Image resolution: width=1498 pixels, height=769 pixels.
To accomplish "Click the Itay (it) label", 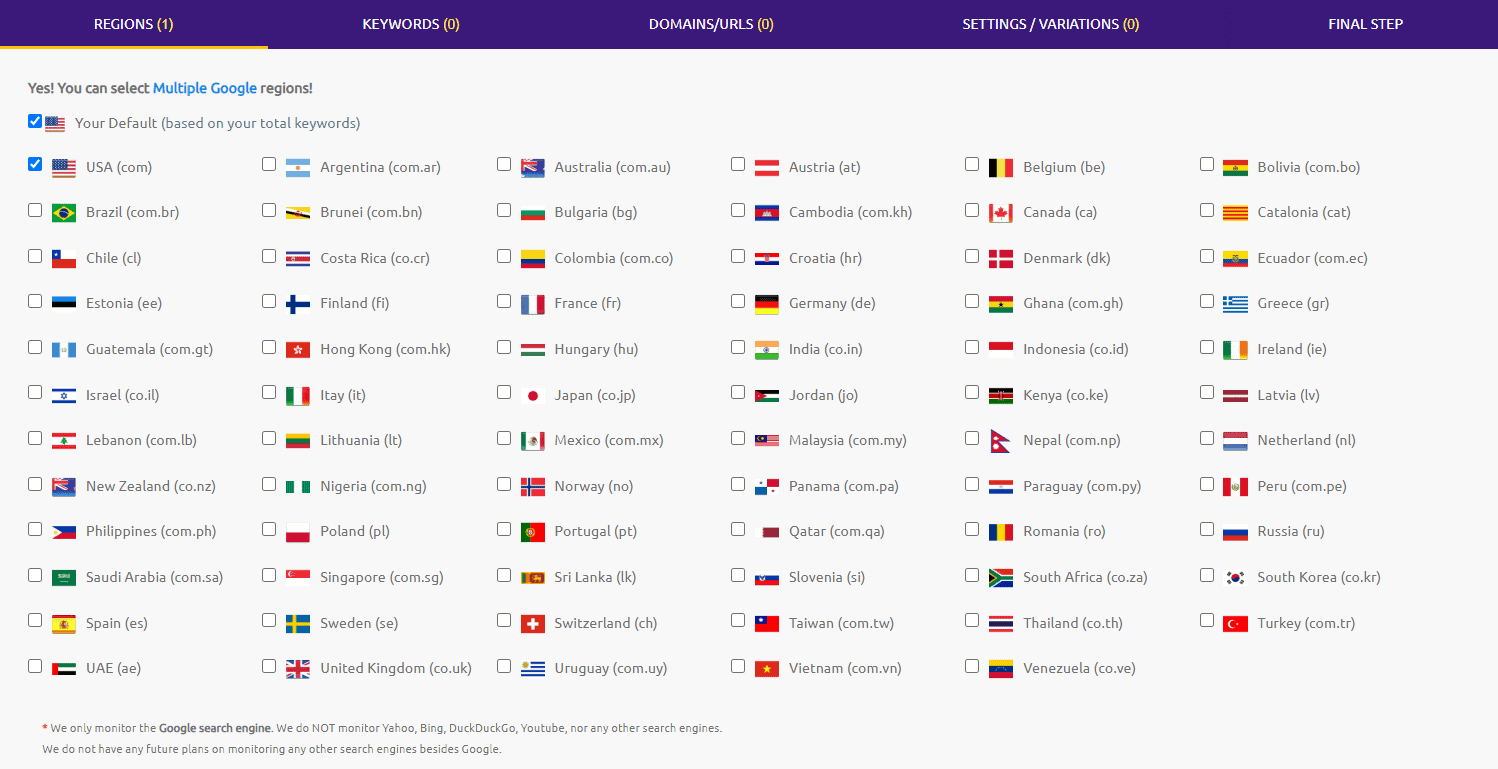I will (343, 395).
